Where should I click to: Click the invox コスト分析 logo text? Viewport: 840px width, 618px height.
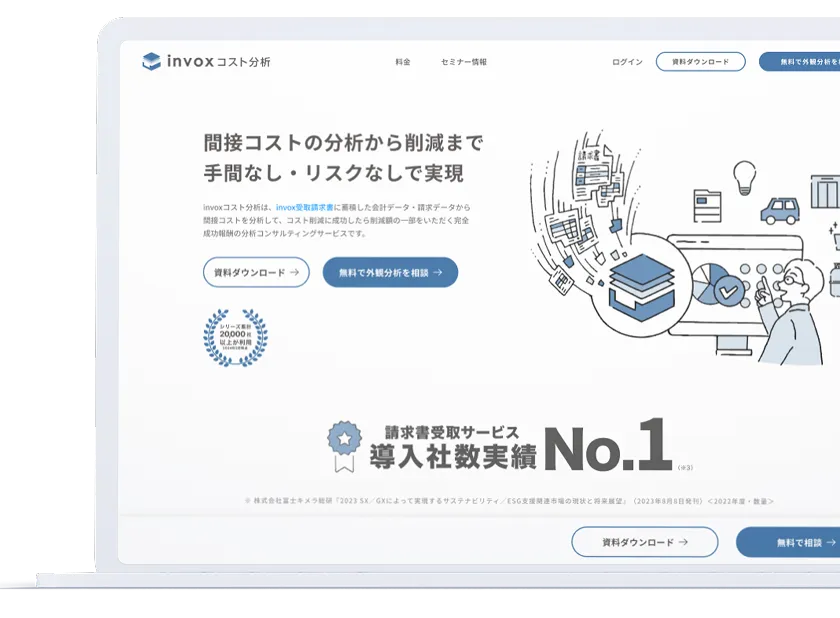[219, 62]
